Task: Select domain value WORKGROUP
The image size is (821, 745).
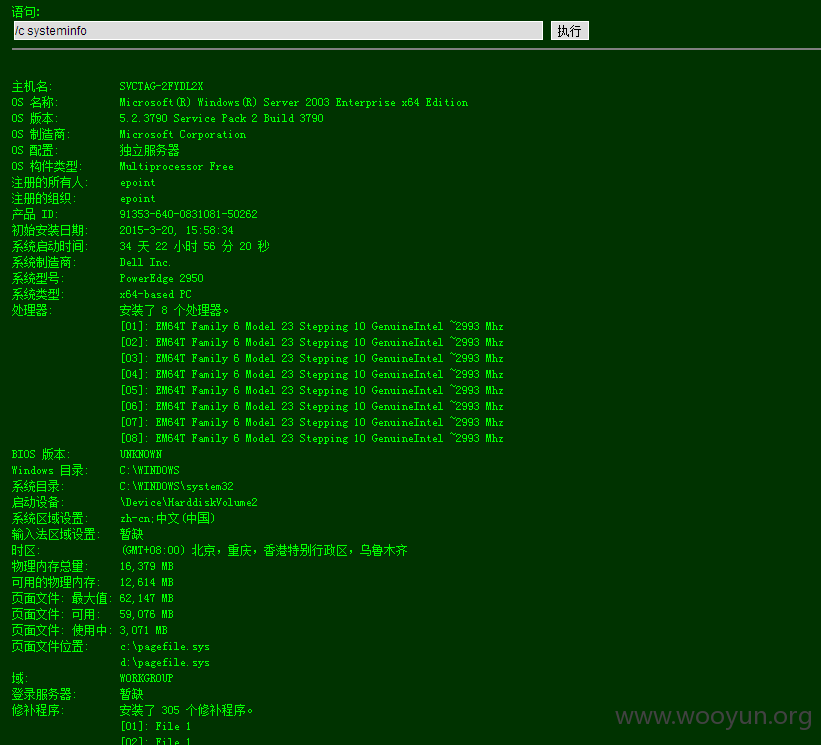Action: [x=146, y=679]
